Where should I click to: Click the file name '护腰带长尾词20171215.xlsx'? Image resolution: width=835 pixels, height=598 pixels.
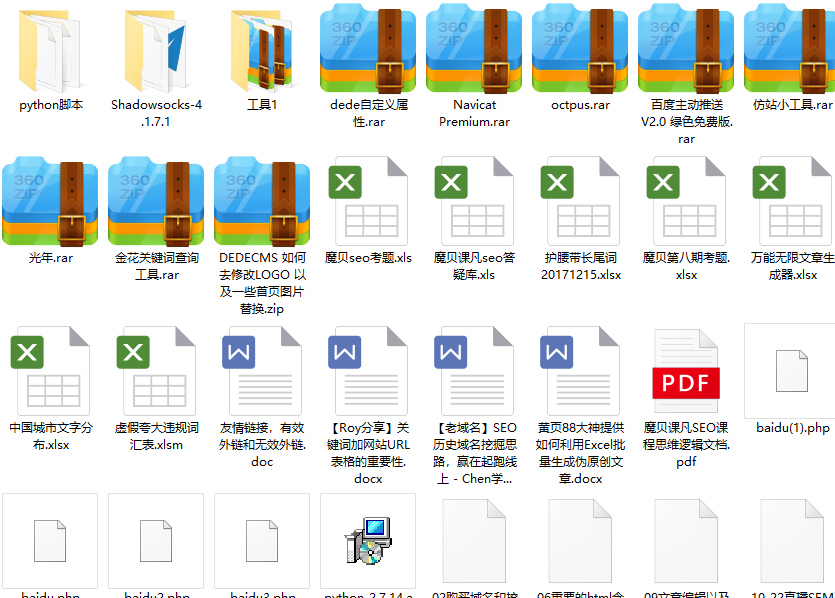pyautogui.click(x=580, y=266)
